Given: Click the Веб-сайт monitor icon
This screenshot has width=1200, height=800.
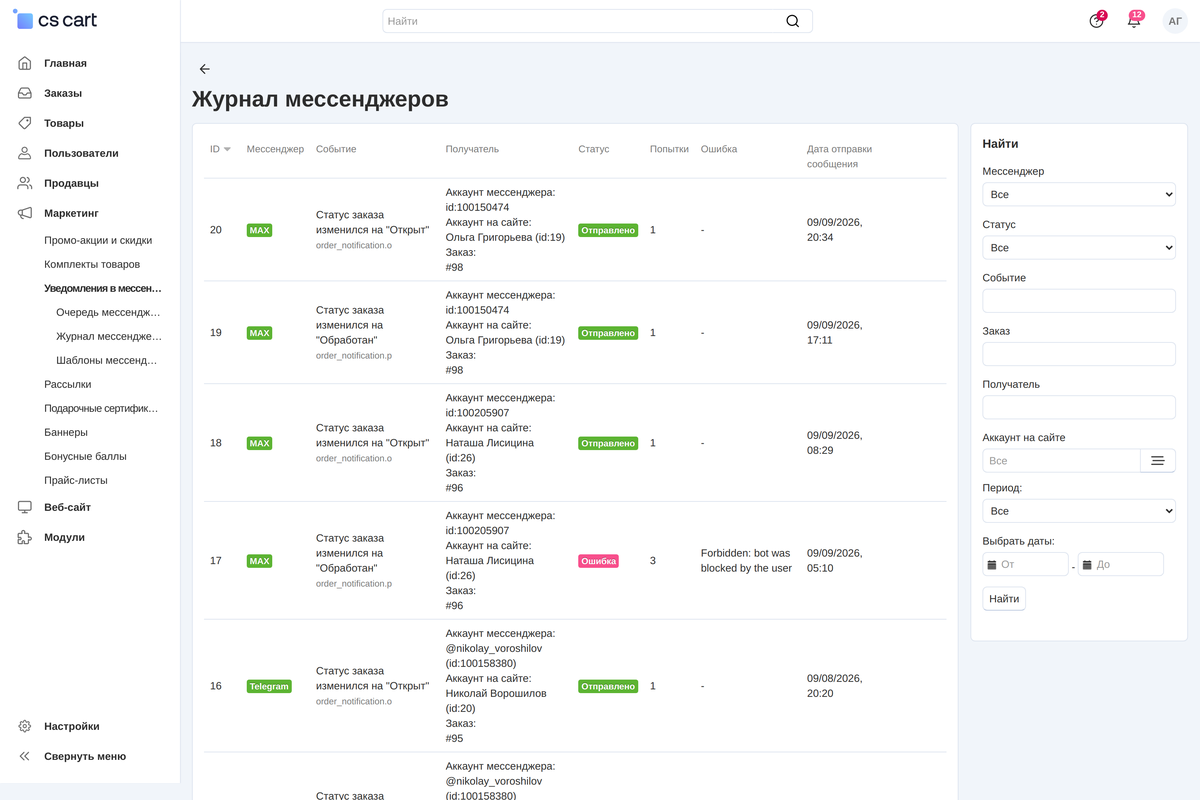Looking at the screenshot, I should click(25, 507).
